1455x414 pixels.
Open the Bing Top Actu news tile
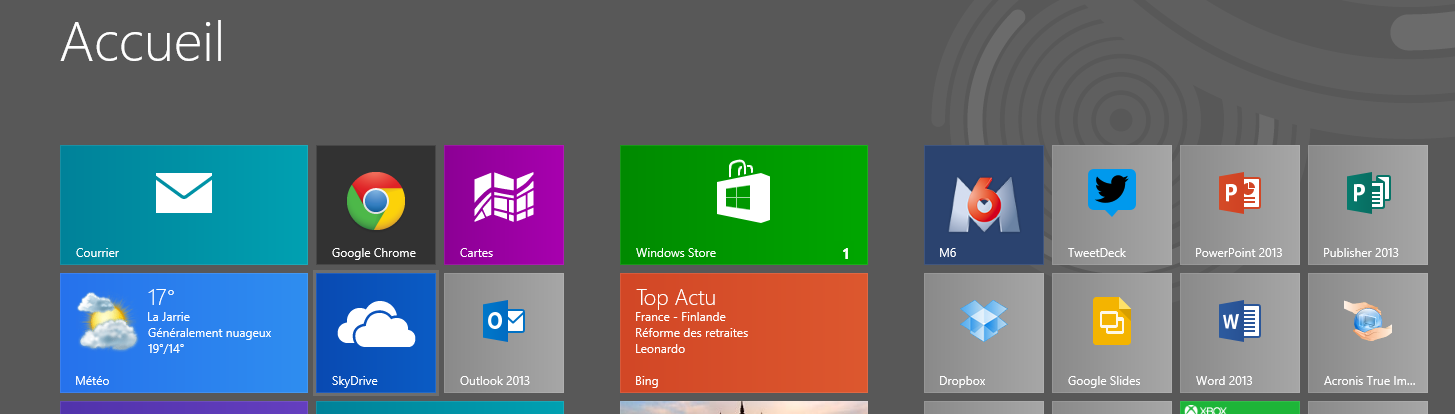[743, 333]
